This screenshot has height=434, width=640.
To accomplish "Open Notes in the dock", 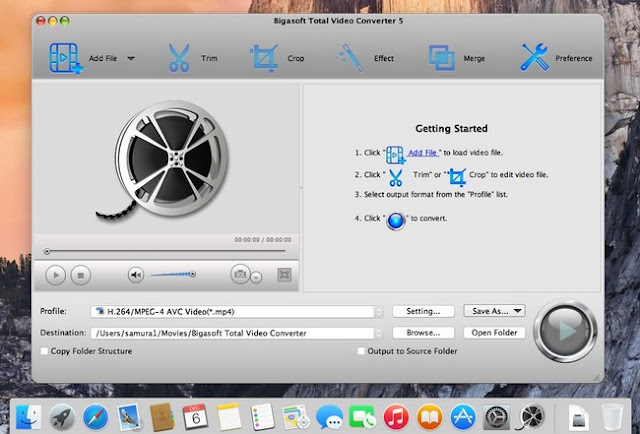I will pyautogui.click(x=229, y=417).
